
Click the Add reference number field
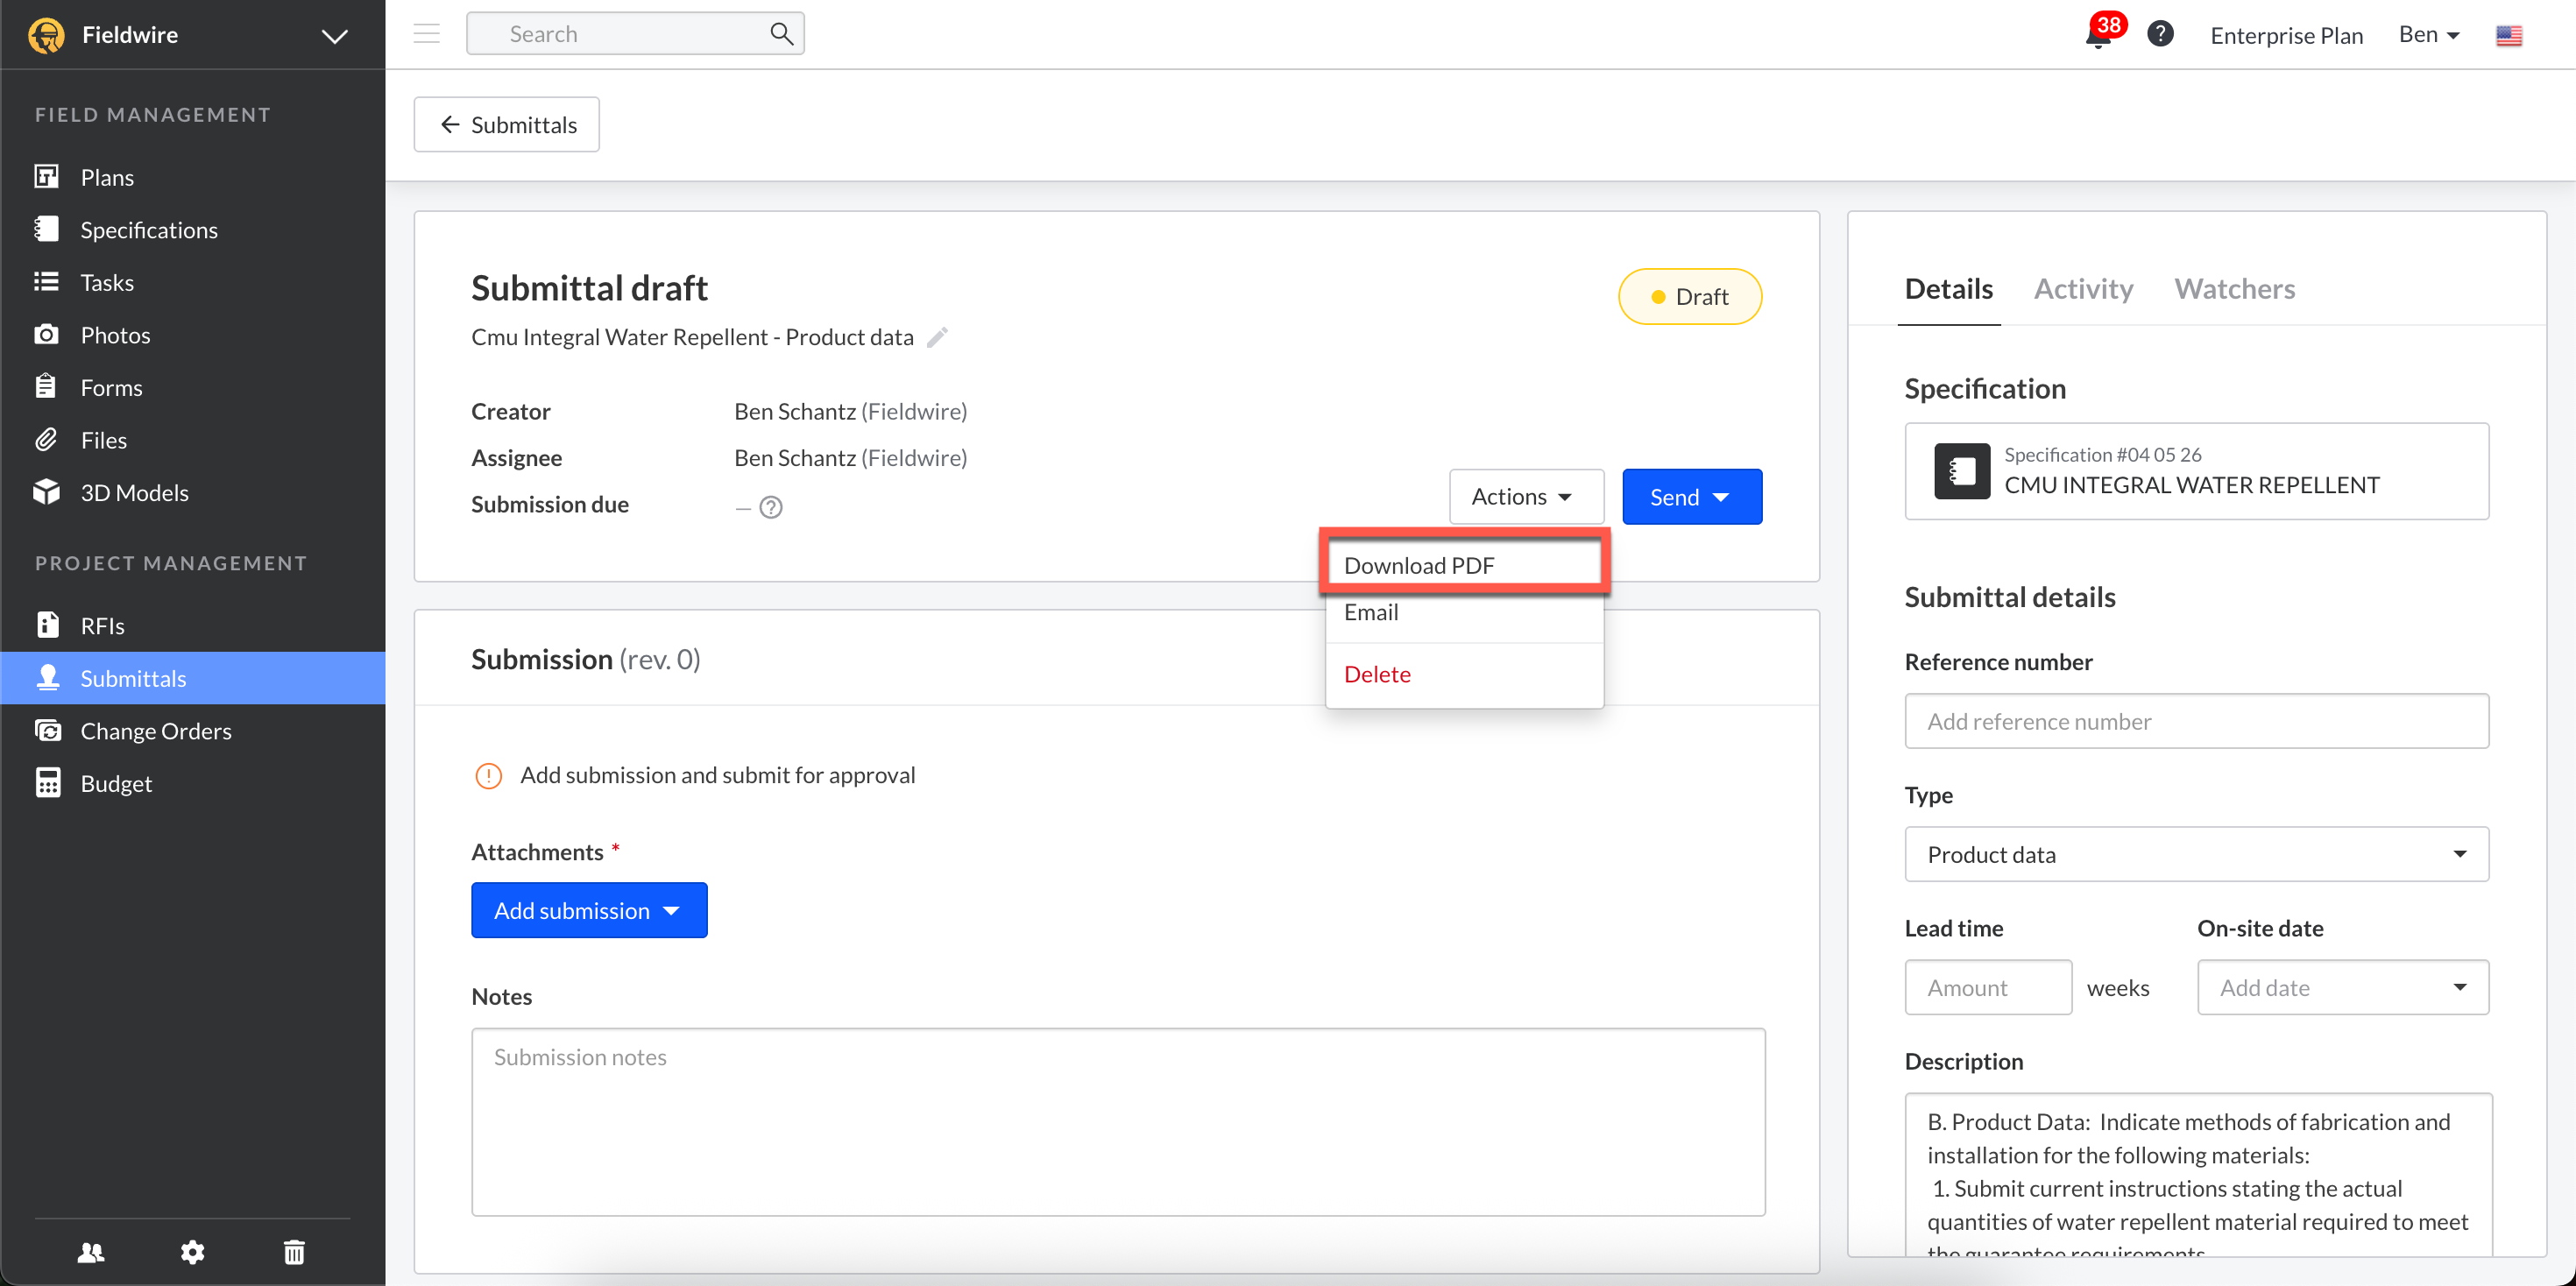click(2196, 721)
